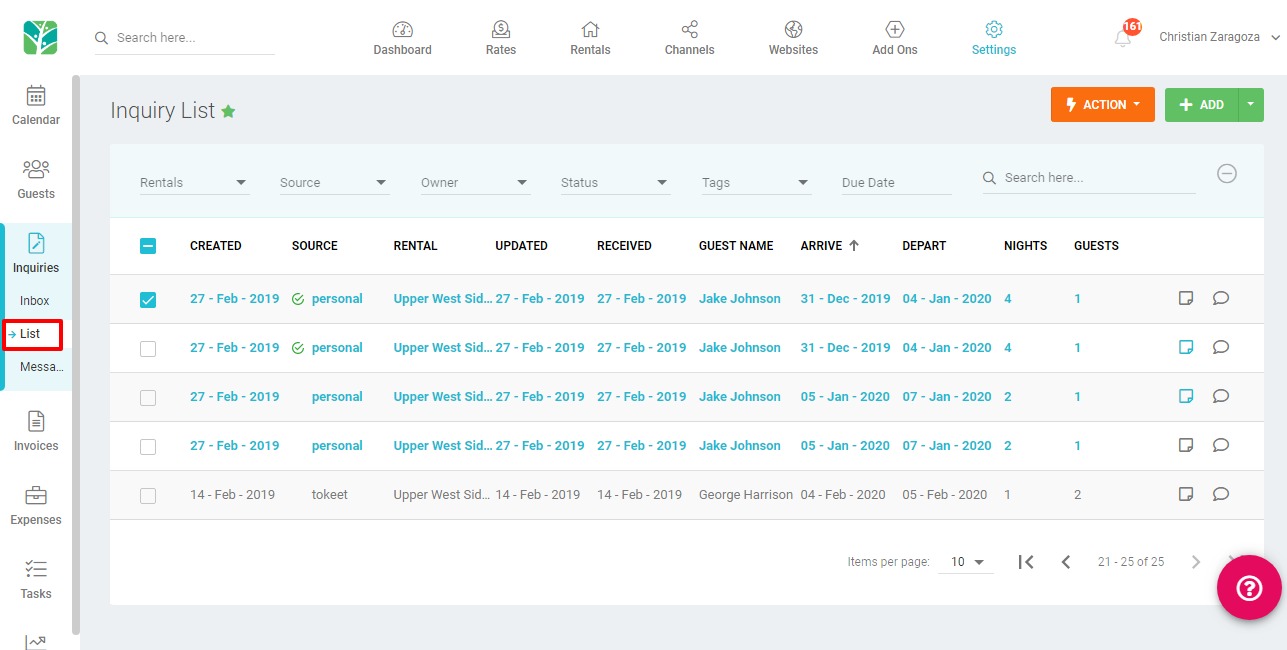The image size is (1287, 650).
Task: Go to the previous page of results
Action: [x=1066, y=562]
